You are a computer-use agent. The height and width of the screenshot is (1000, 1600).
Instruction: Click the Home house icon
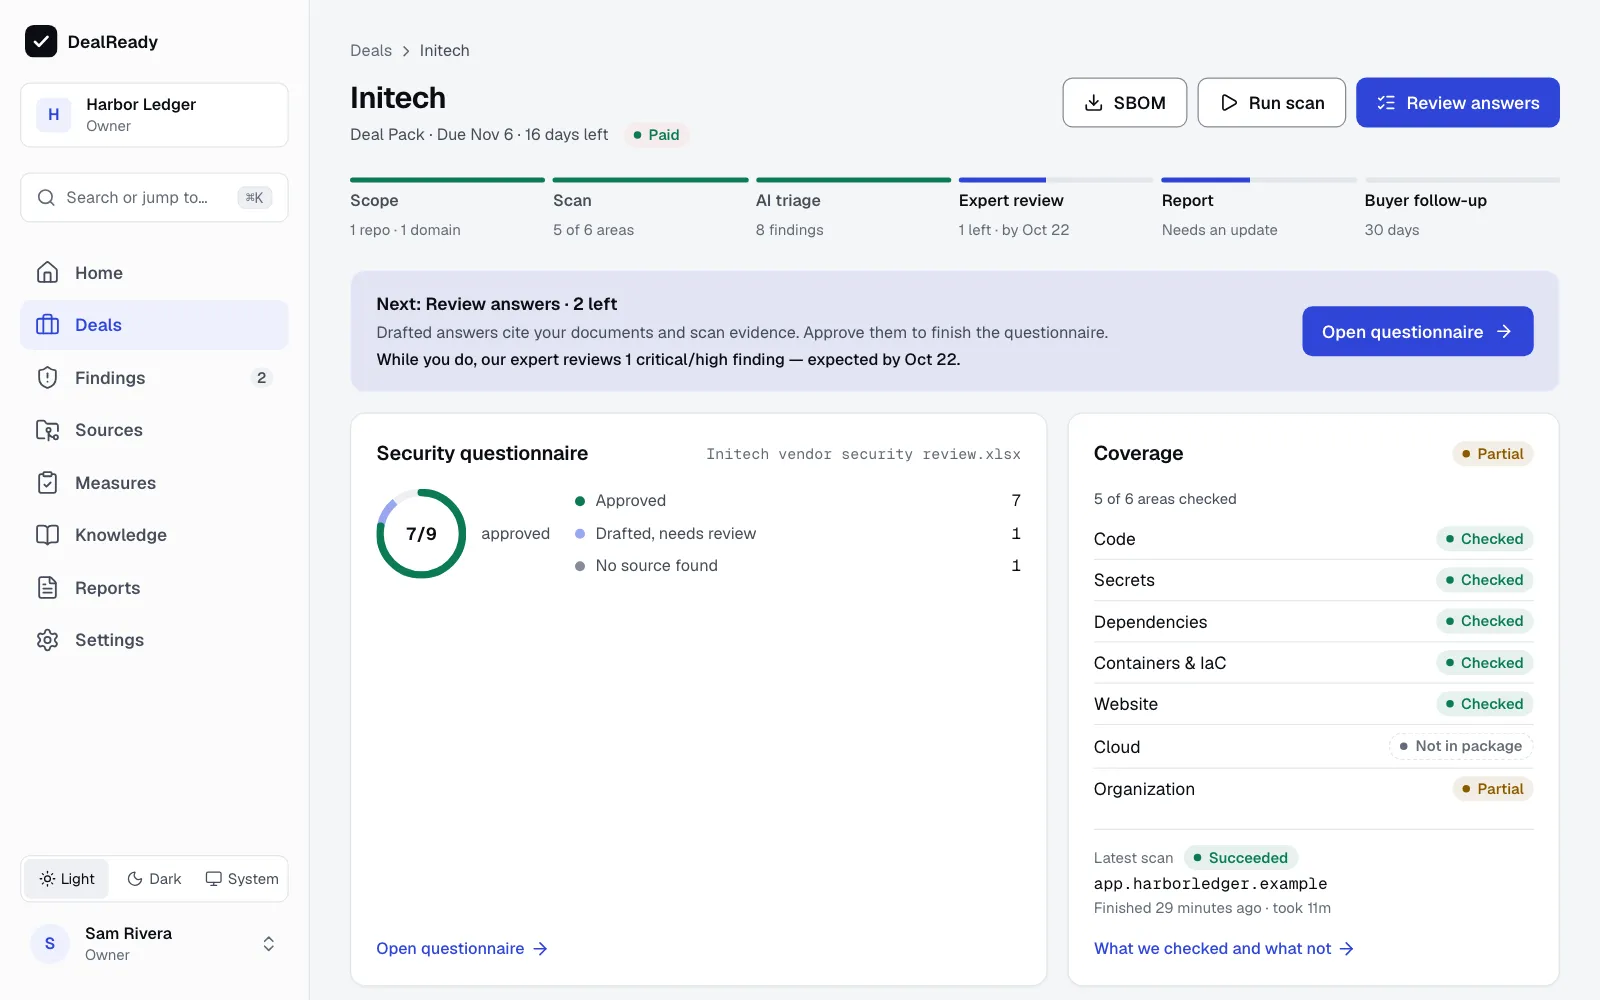[47, 272]
